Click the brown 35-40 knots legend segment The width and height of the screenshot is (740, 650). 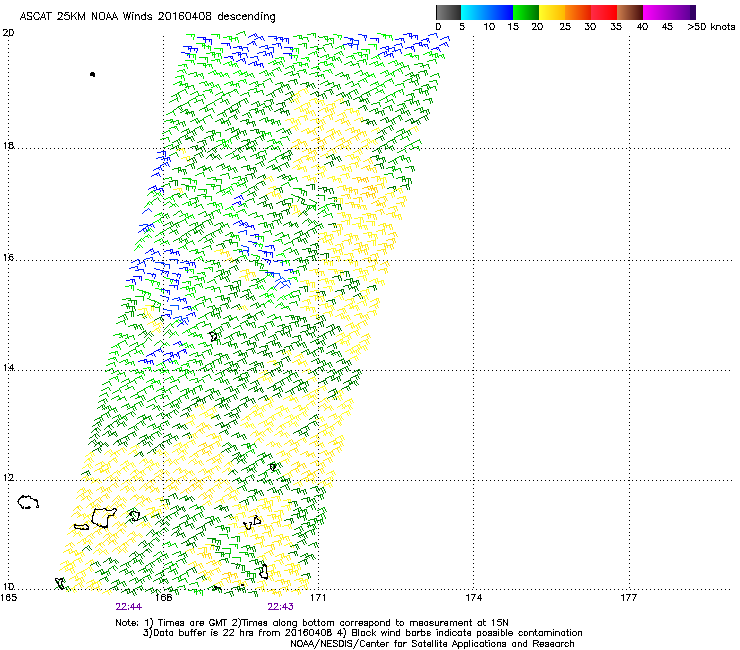630,12
